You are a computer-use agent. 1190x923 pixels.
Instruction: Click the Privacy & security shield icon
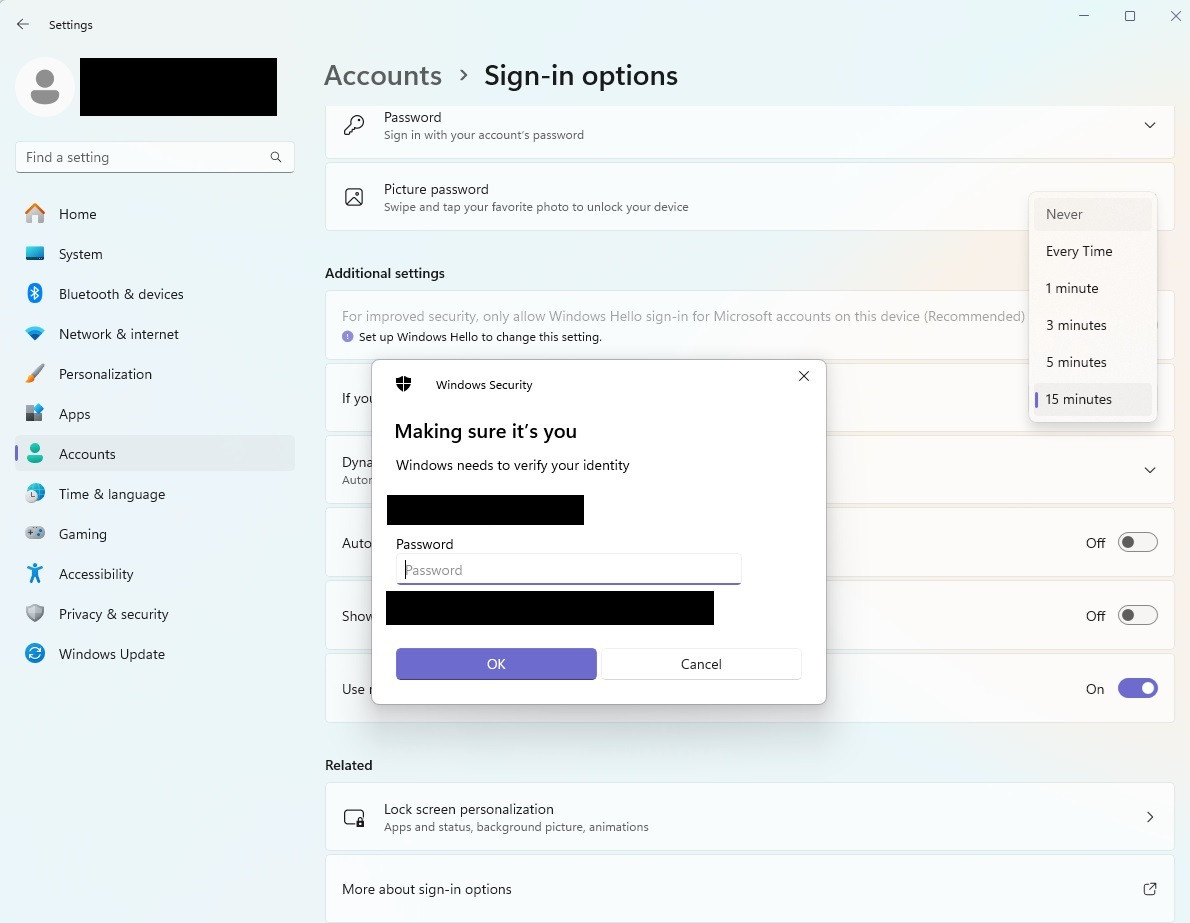(x=35, y=613)
